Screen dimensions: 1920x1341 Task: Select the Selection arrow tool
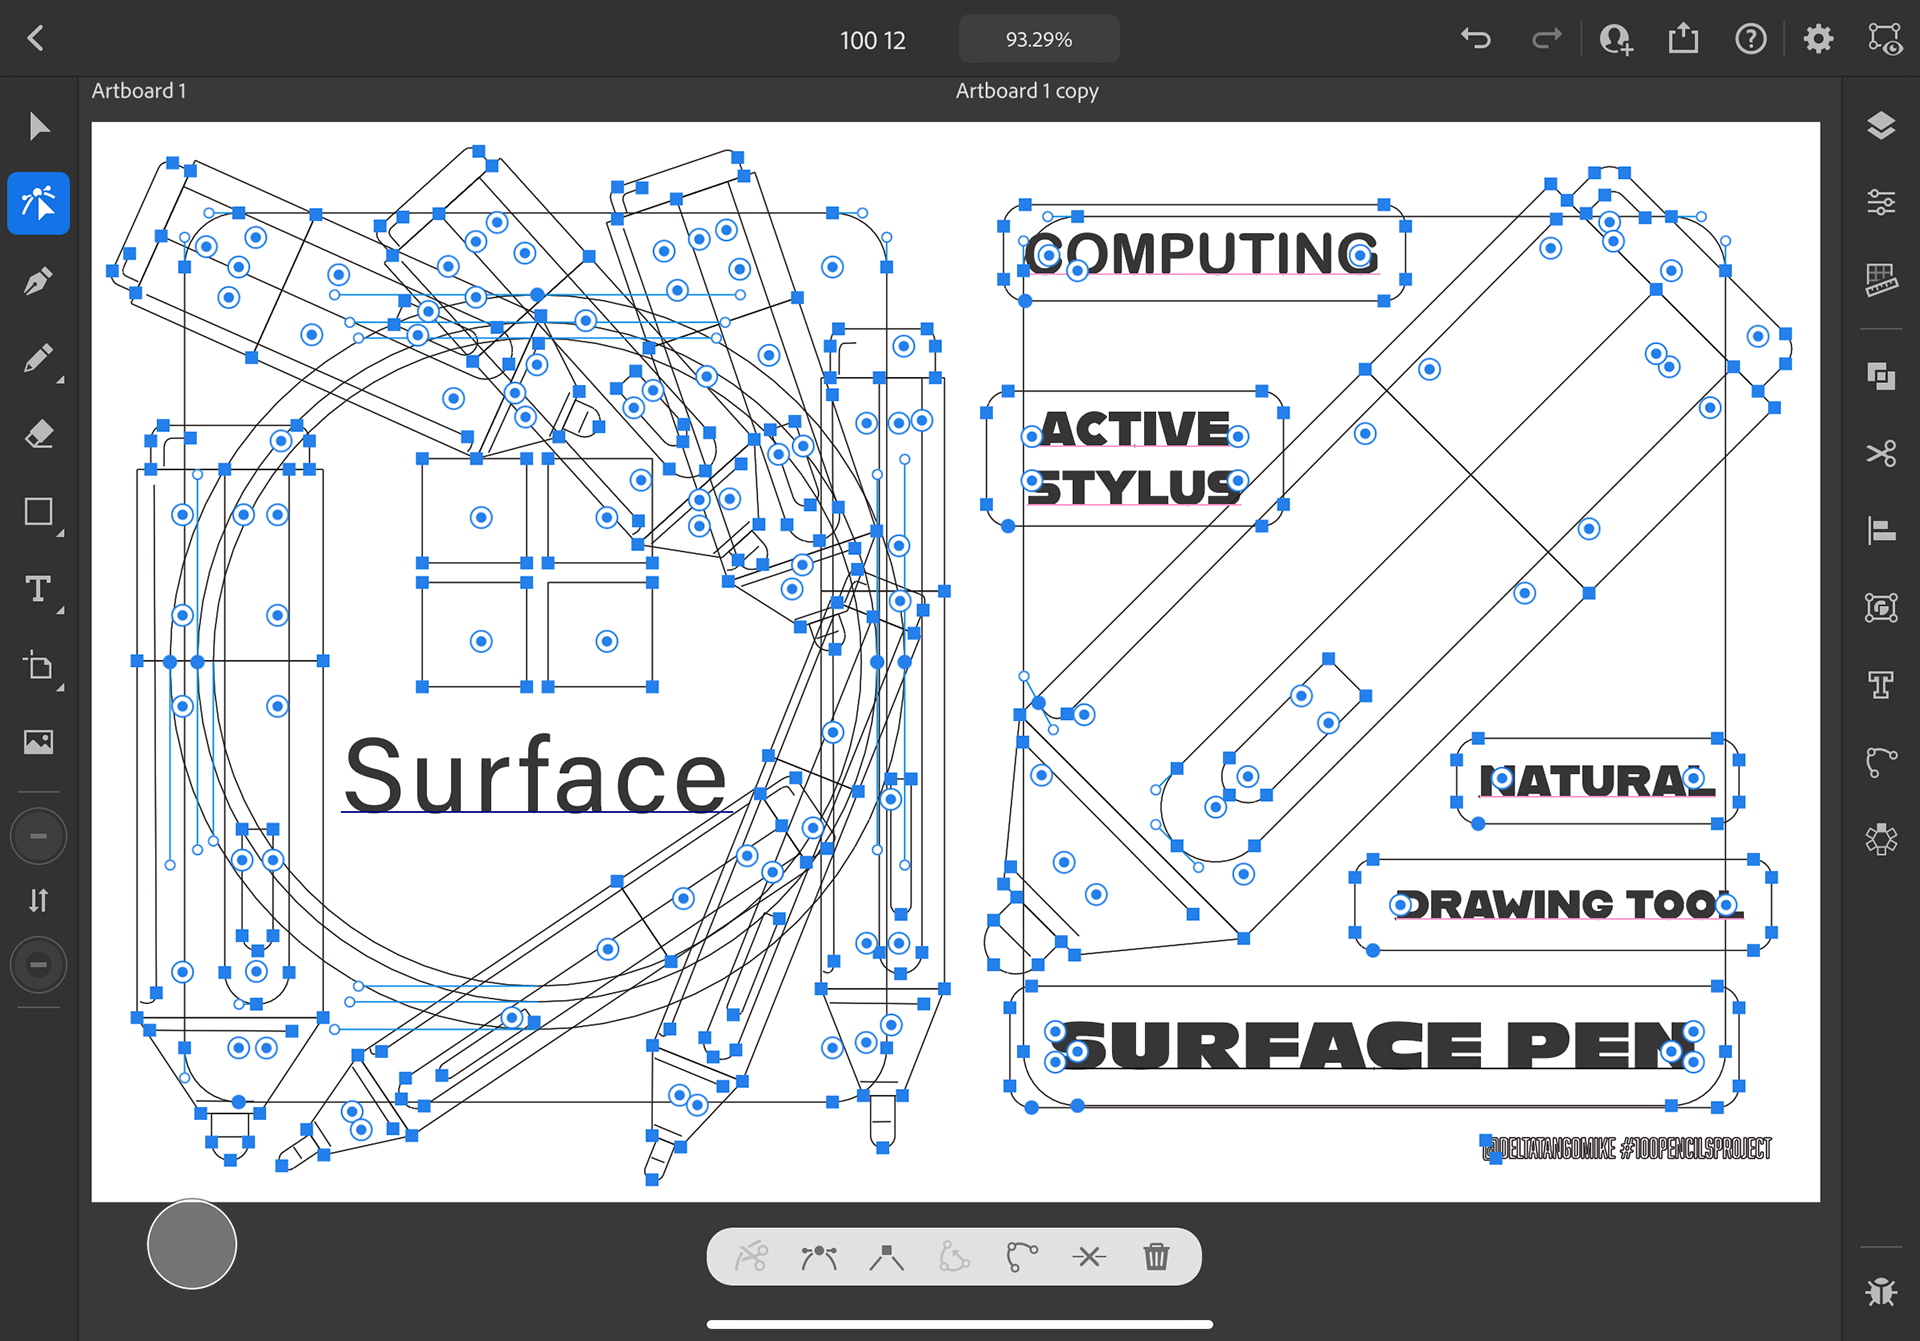38,127
